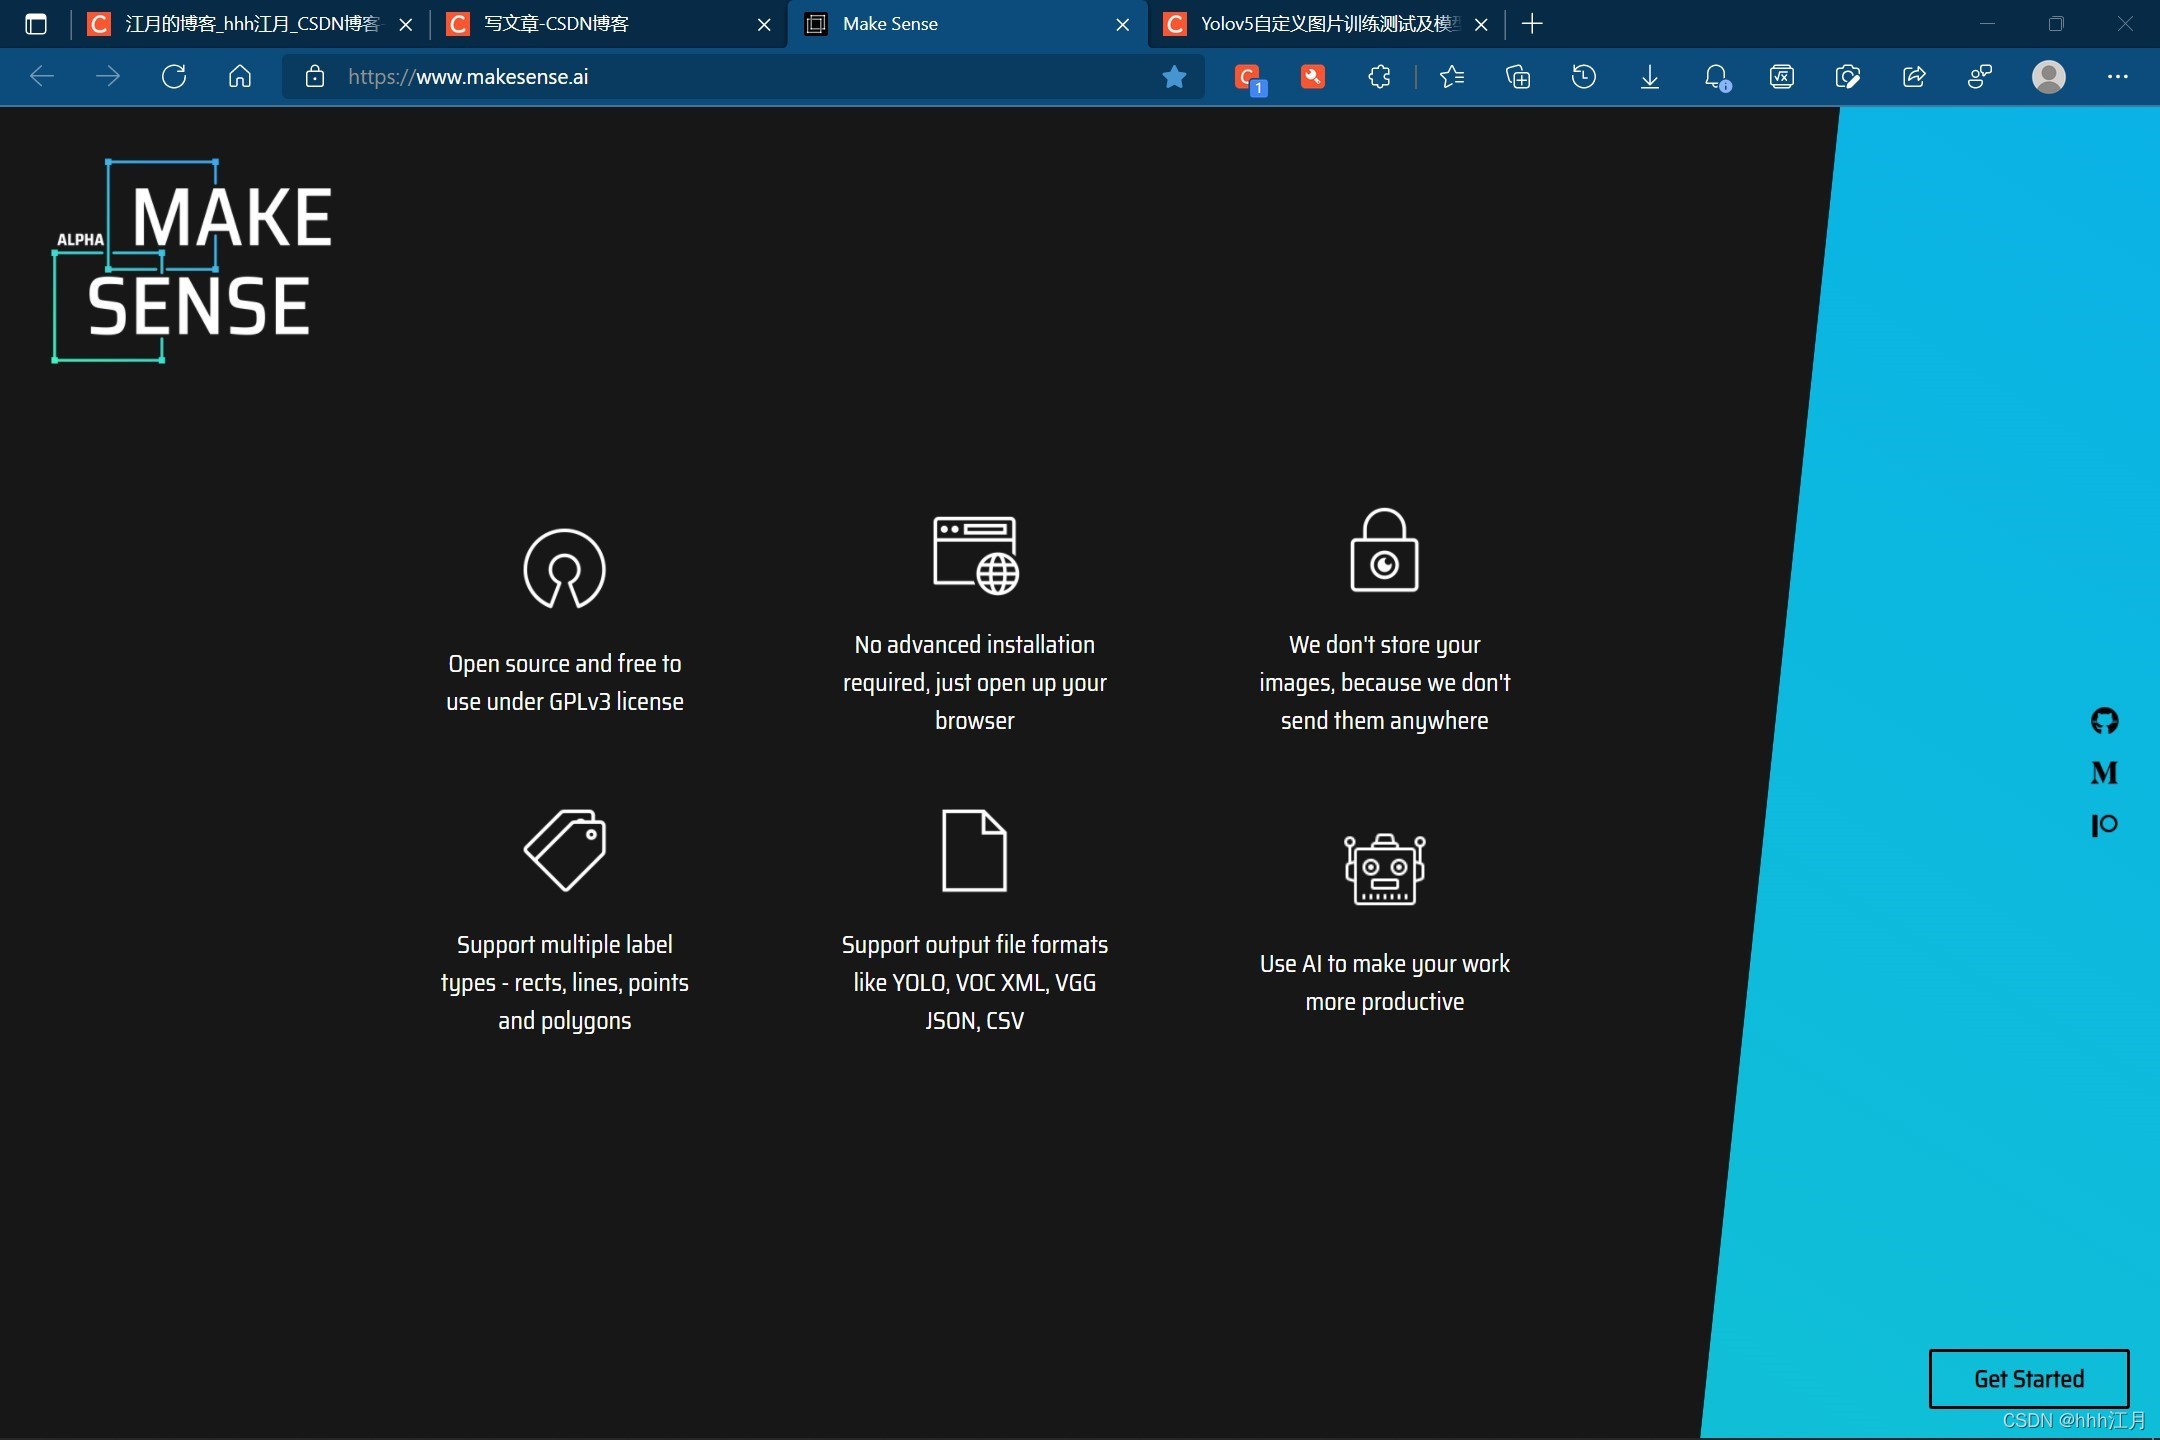Open the GitHub icon link

pyautogui.click(x=2104, y=720)
